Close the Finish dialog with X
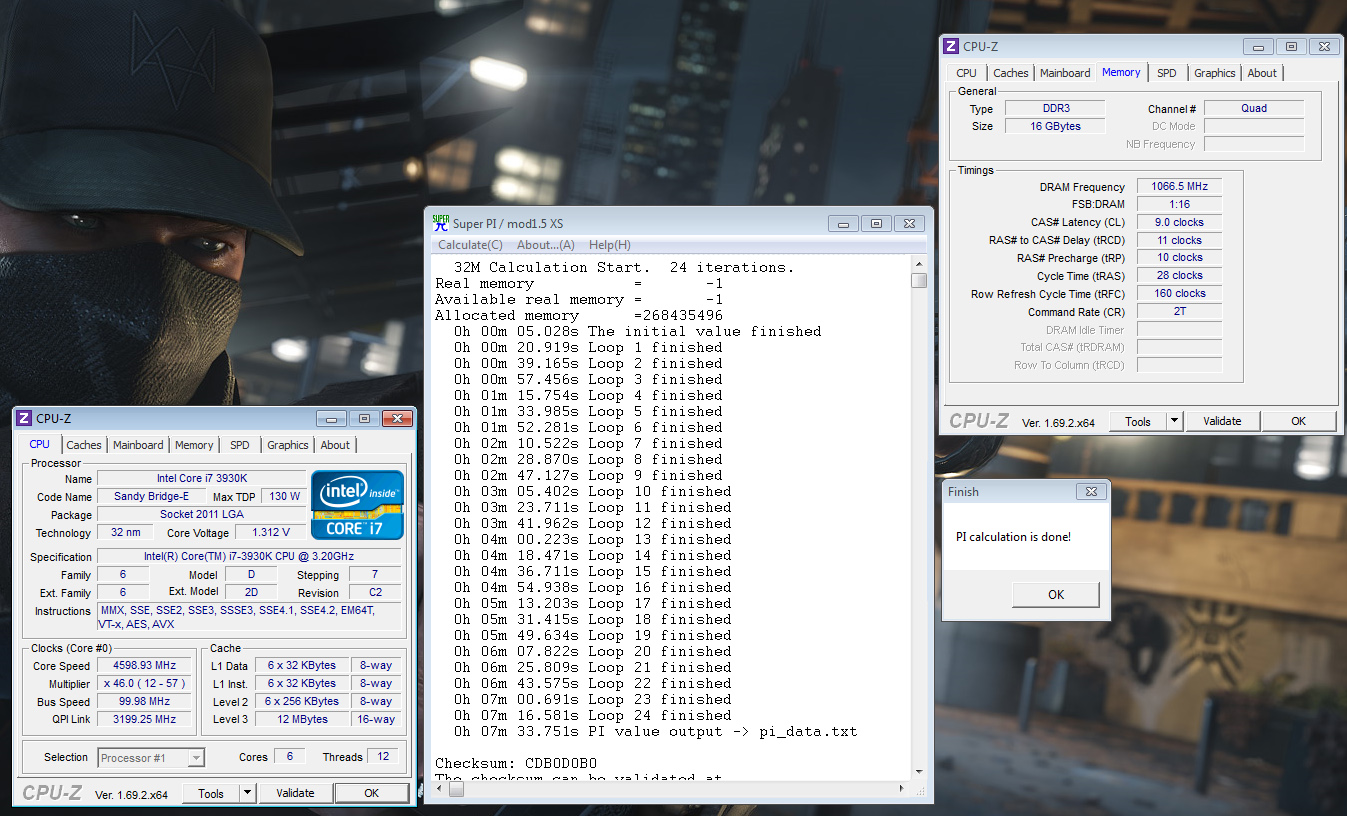This screenshot has height=816, width=1347. [x=1090, y=492]
